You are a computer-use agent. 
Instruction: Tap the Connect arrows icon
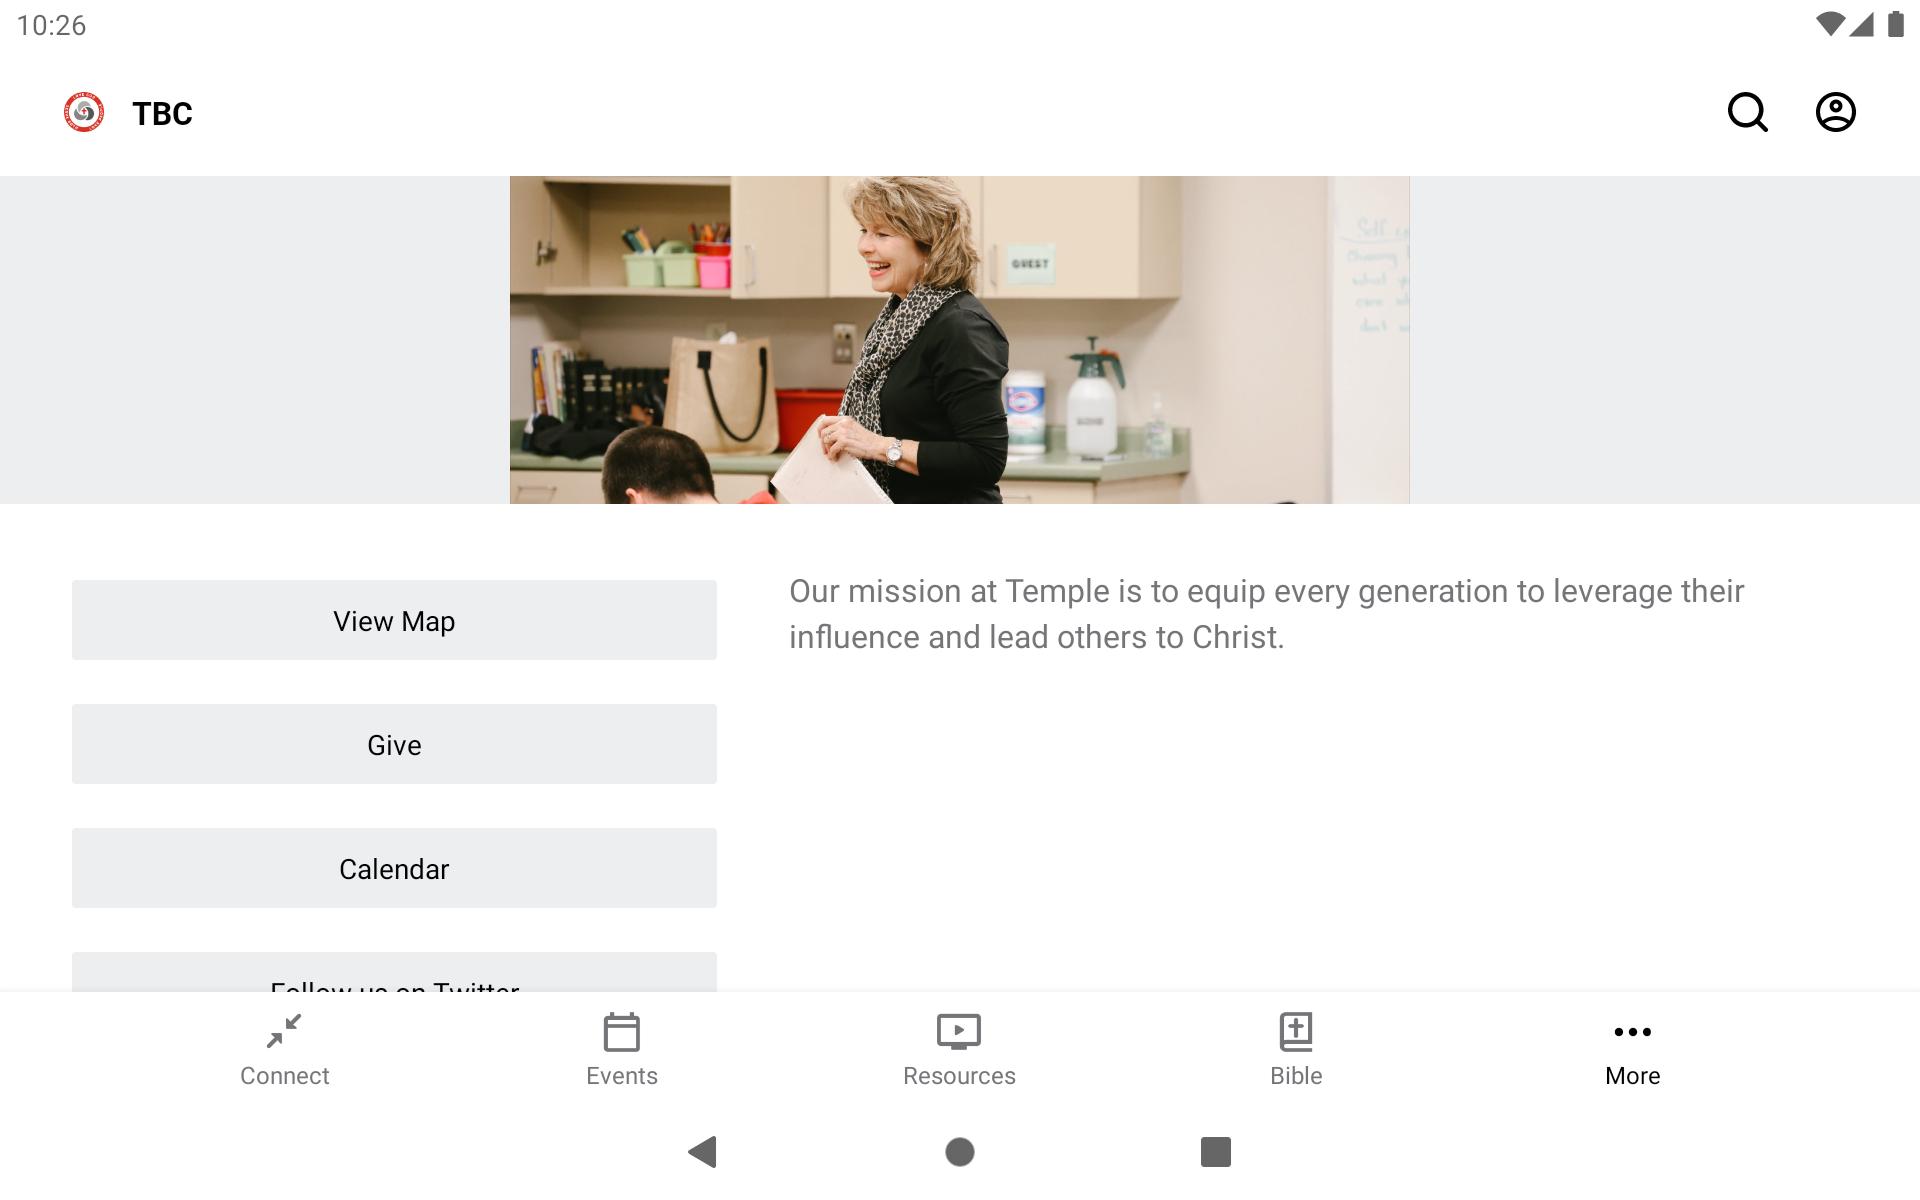click(284, 1031)
